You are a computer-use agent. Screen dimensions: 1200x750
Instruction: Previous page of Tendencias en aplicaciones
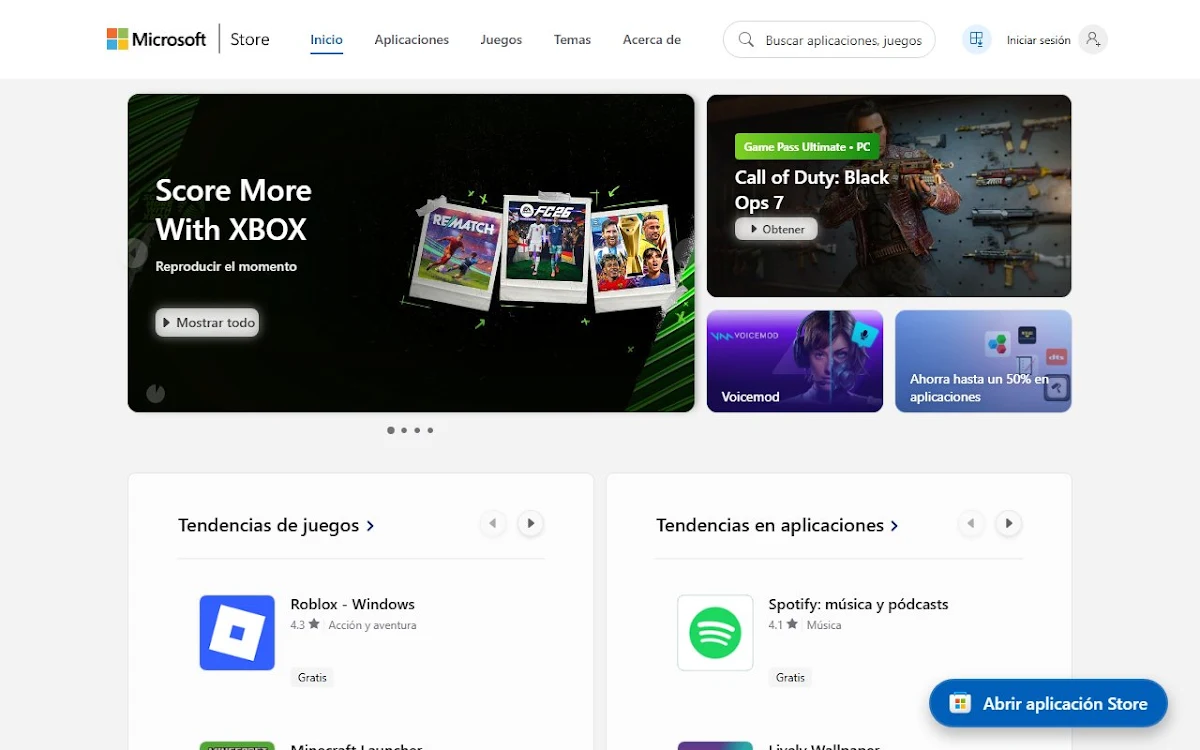[x=971, y=523]
